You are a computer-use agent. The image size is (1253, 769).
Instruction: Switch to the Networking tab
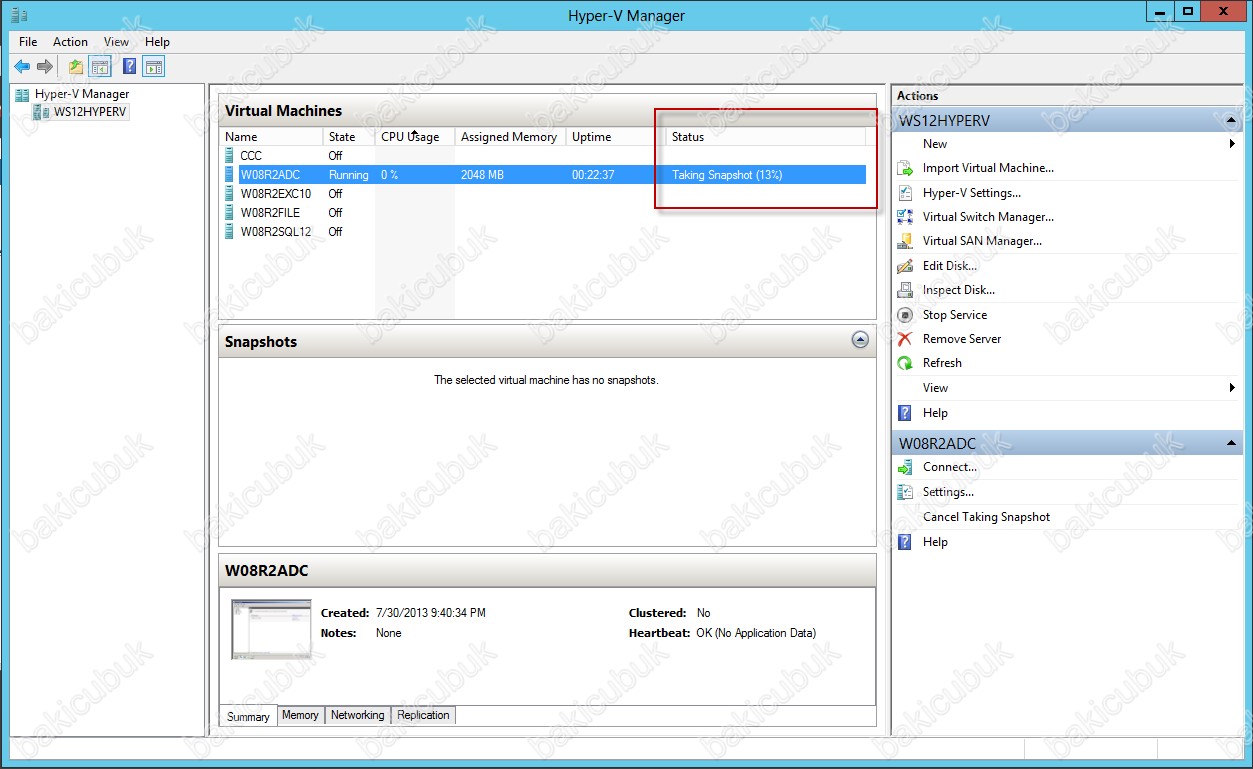[x=357, y=715]
